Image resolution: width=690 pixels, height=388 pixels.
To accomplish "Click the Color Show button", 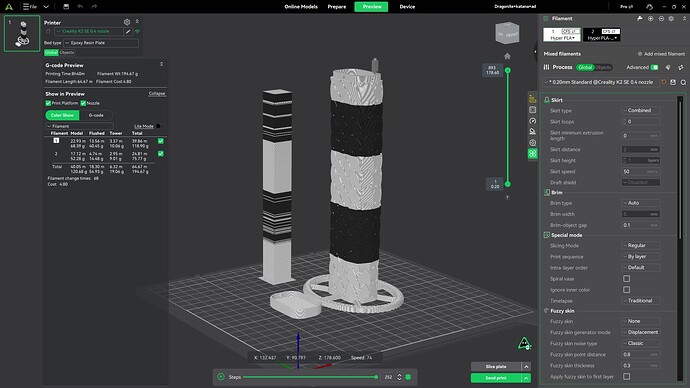I will (62, 115).
